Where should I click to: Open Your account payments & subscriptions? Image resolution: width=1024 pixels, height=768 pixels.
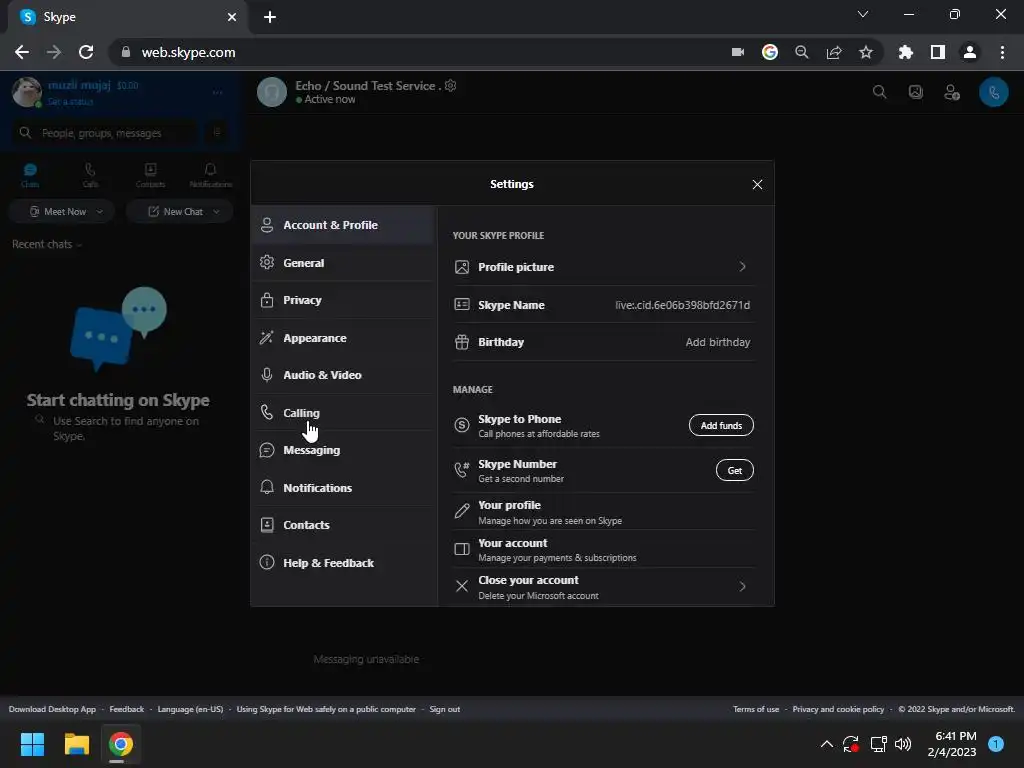coord(603,550)
